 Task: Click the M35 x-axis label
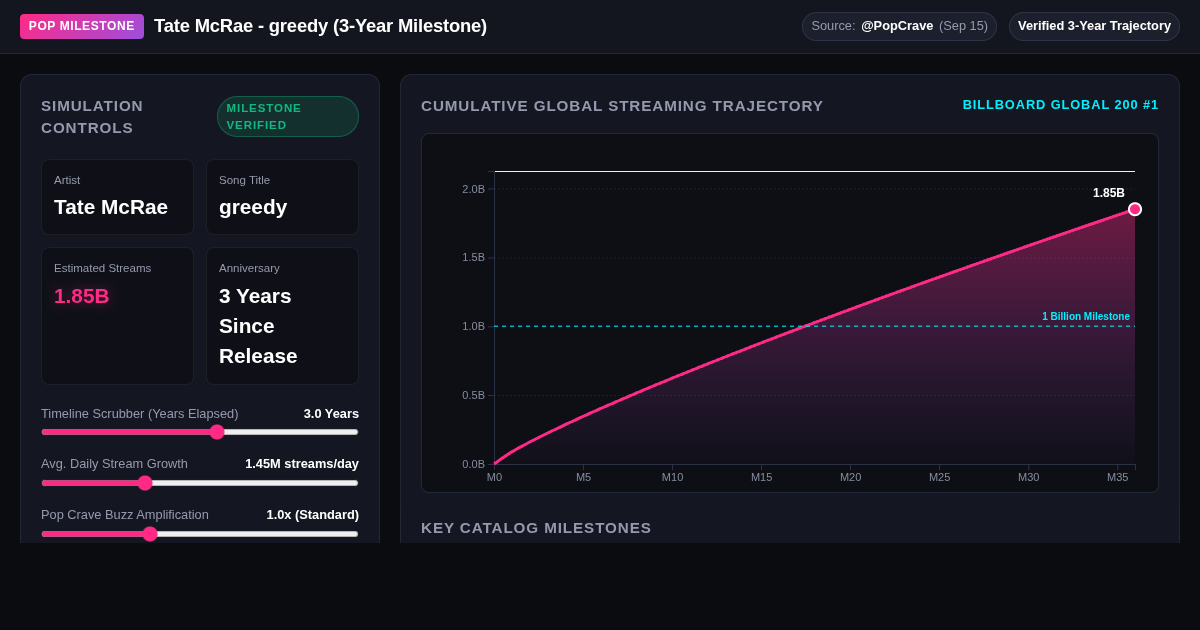pyautogui.click(x=1117, y=477)
